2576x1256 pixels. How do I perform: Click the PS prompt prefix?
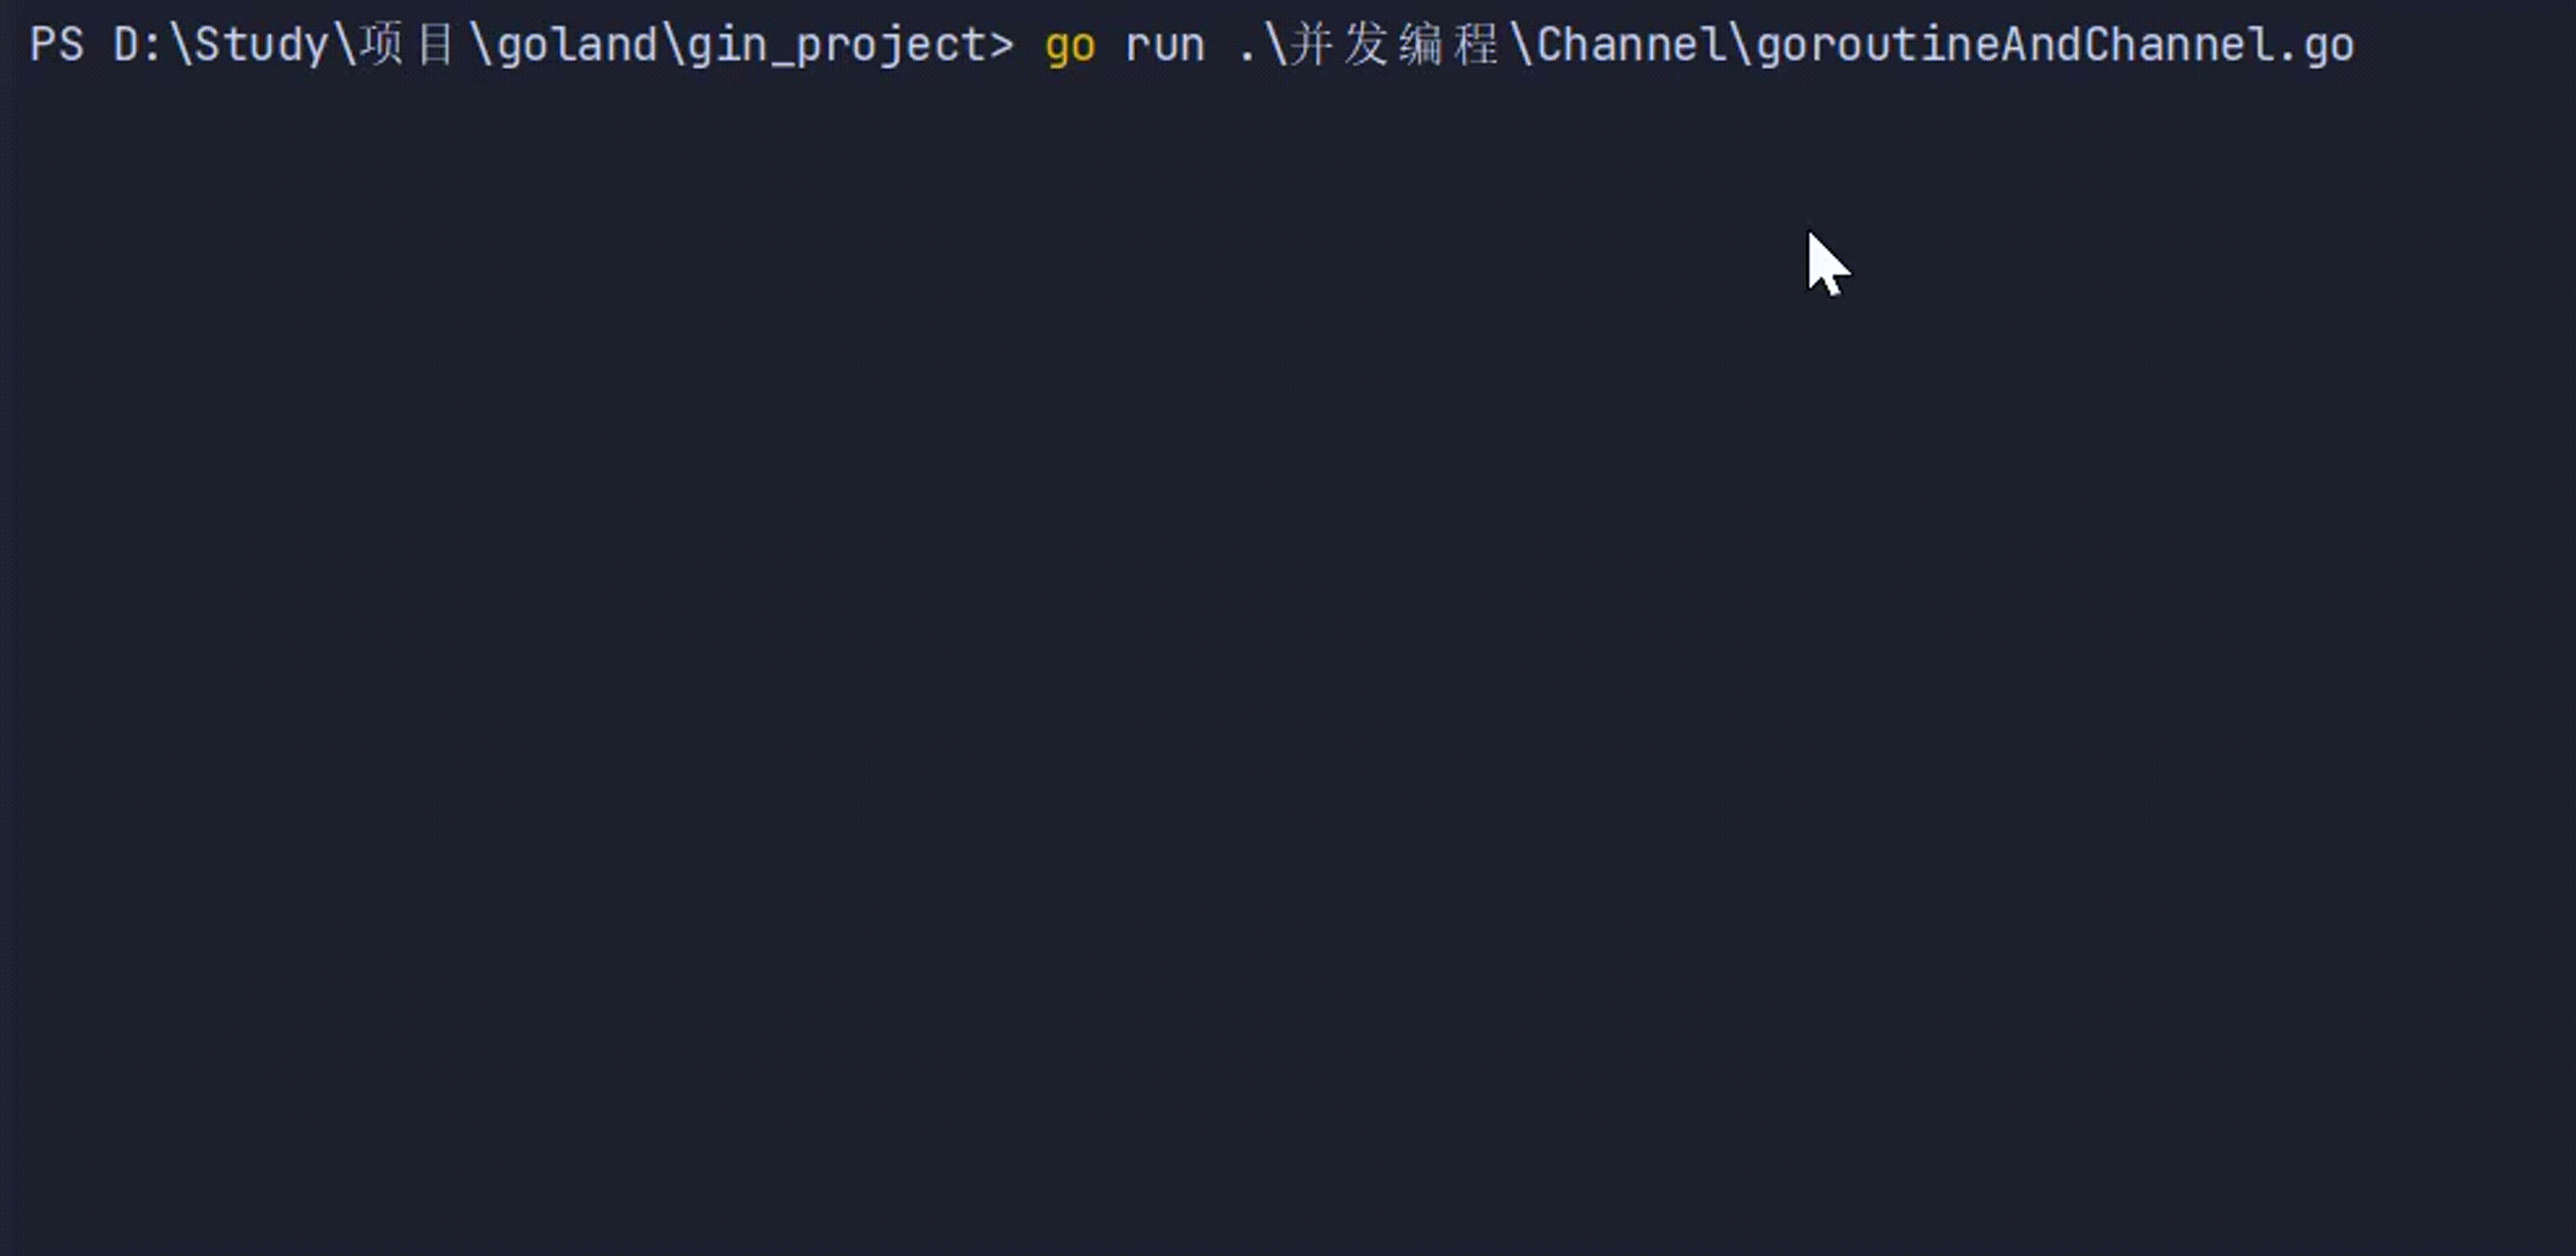56,45
